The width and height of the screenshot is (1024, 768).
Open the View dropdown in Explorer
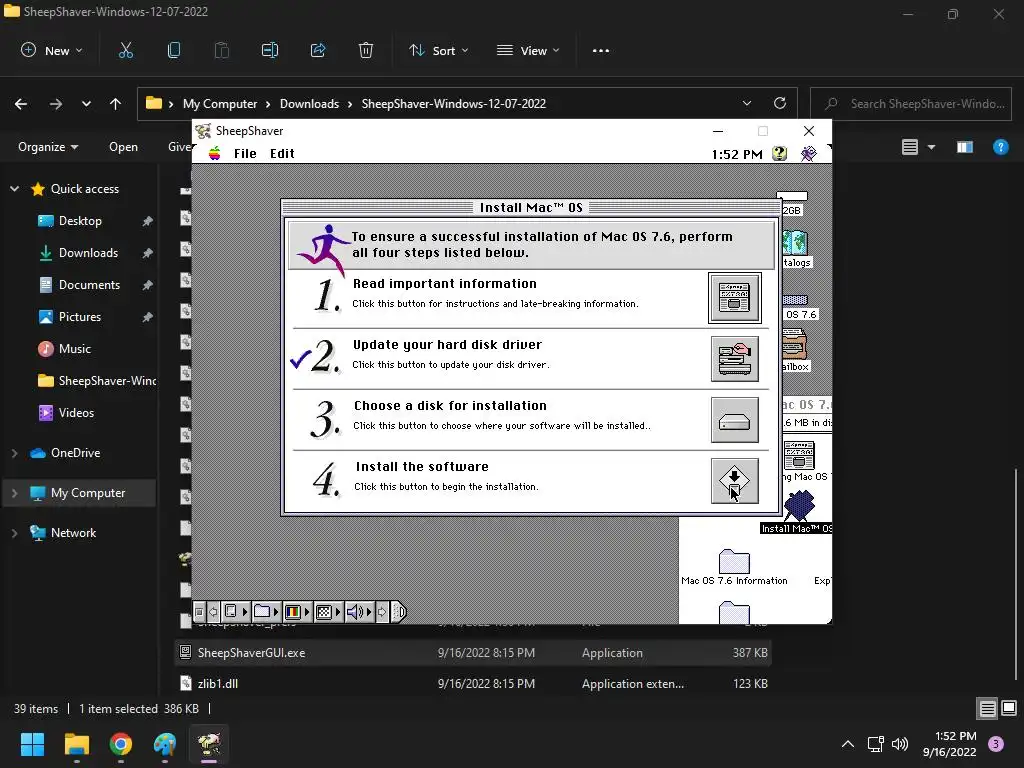pos(528,50)
